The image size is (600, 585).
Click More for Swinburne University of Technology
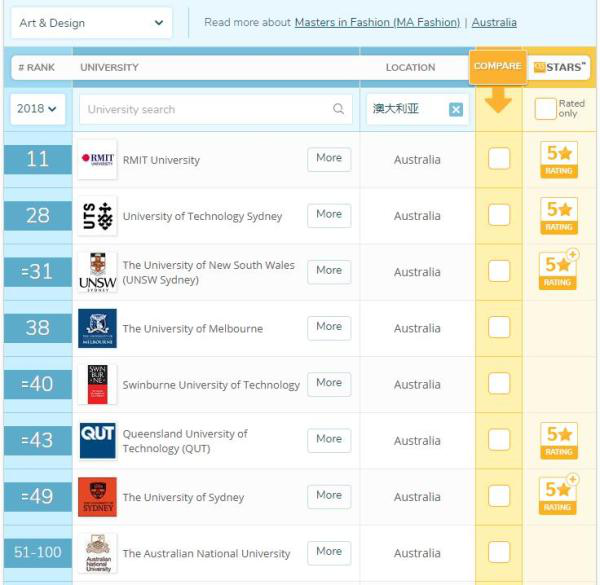pyautogui.click(x=329, y=383)
